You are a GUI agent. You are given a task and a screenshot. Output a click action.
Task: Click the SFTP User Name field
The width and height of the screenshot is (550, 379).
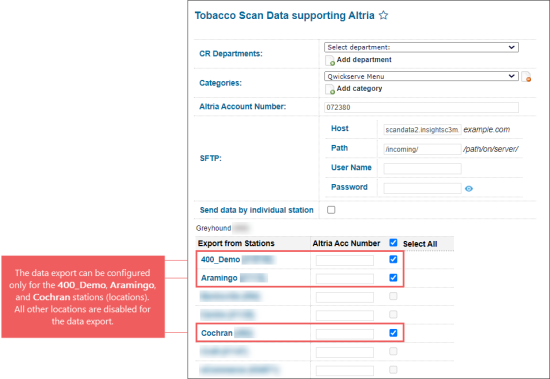(x=422, y=169)
